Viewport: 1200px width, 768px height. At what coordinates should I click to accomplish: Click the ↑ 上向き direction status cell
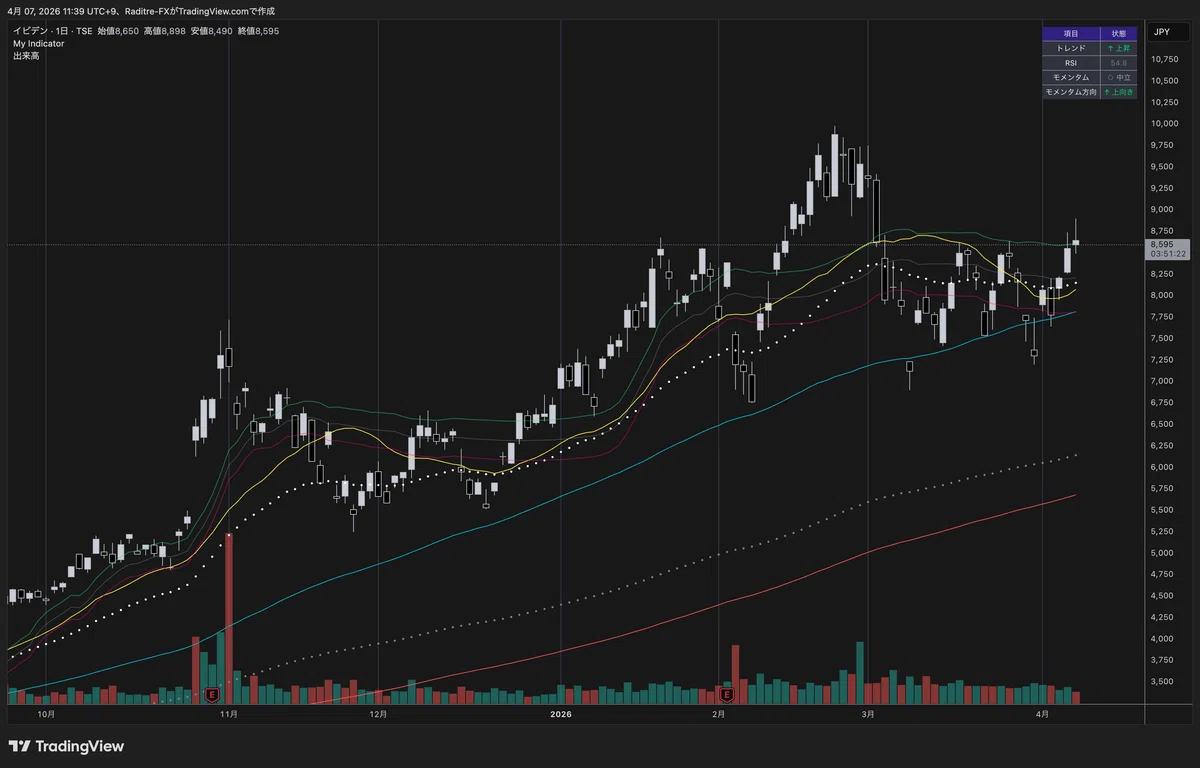click(x=1118, y=92)
